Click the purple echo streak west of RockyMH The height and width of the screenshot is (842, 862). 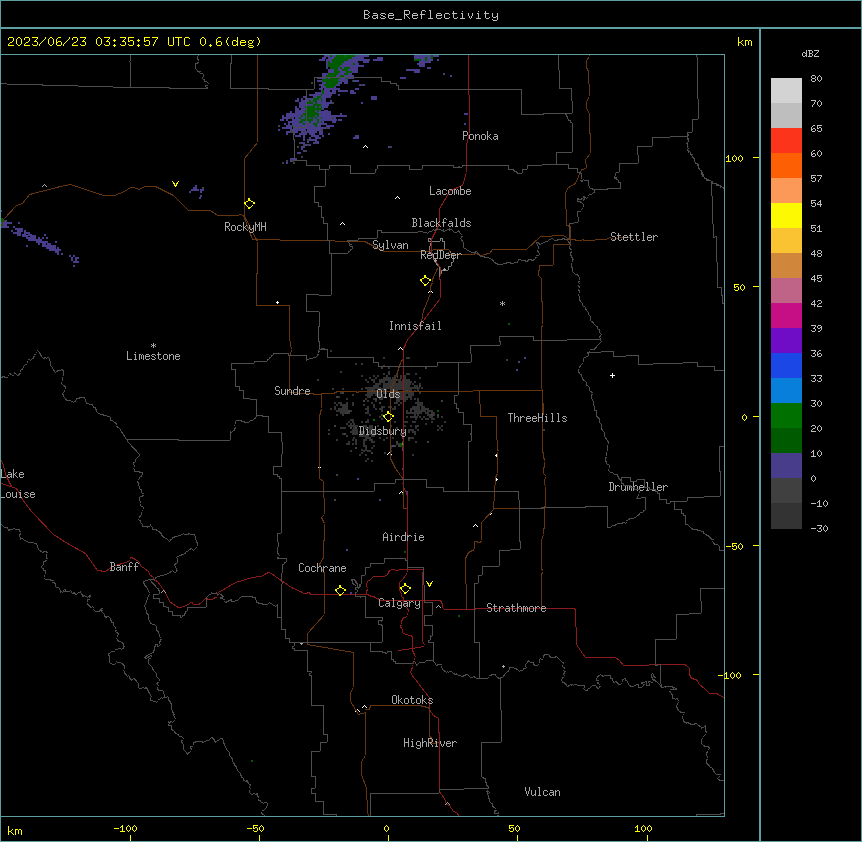(40, 241)
